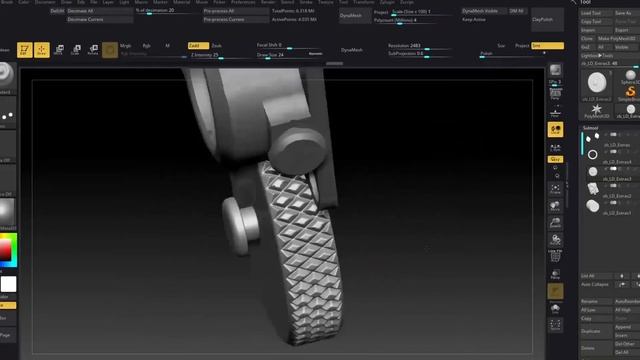This screenshot has height=360, width=640.
Task: Toggle visibility switch for zb_LD_Extras2
Action: (x=613, y=185)
